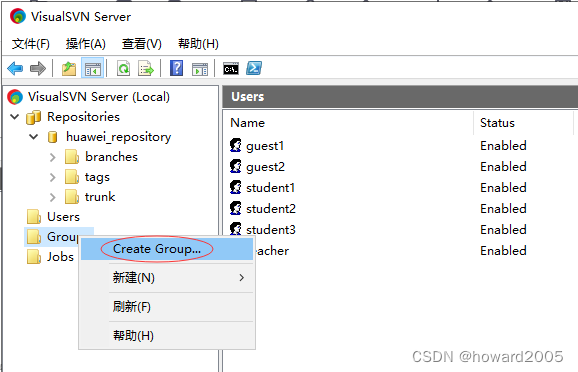Click the huawei_repository cylinder icon

(53, 137)
